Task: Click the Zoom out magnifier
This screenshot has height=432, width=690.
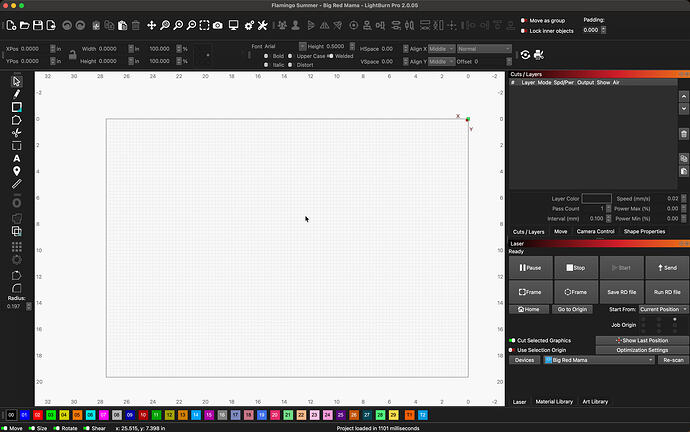Action: click(x=191, y=26)
